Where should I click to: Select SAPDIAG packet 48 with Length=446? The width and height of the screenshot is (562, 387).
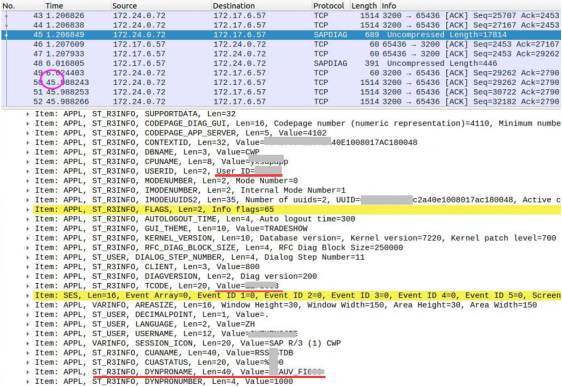tap(281, 63)
